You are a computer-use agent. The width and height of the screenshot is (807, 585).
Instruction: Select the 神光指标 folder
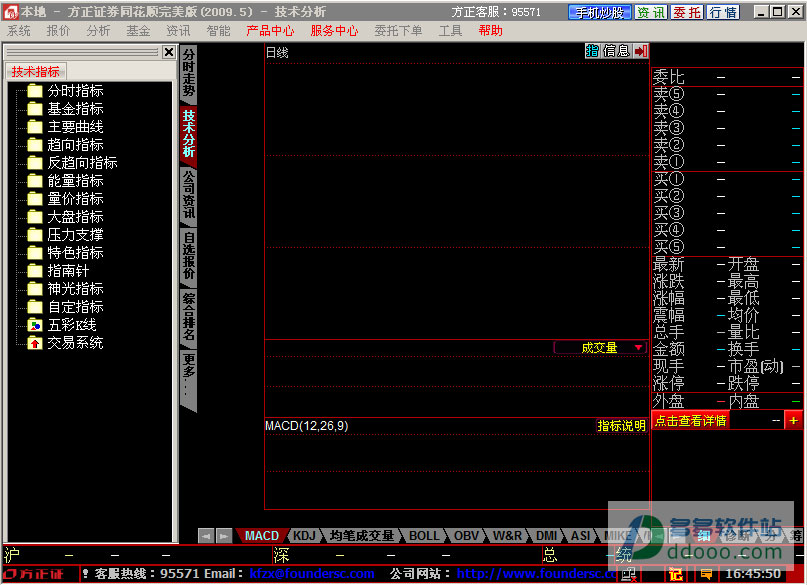(65, 289)
